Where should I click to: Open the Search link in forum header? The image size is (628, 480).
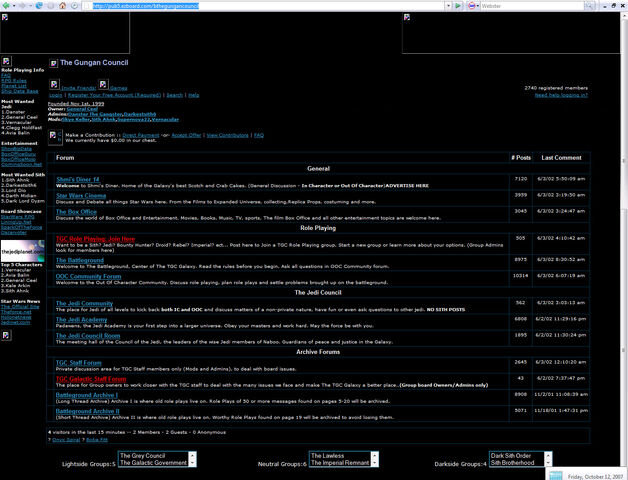click(x=175, y=95)
